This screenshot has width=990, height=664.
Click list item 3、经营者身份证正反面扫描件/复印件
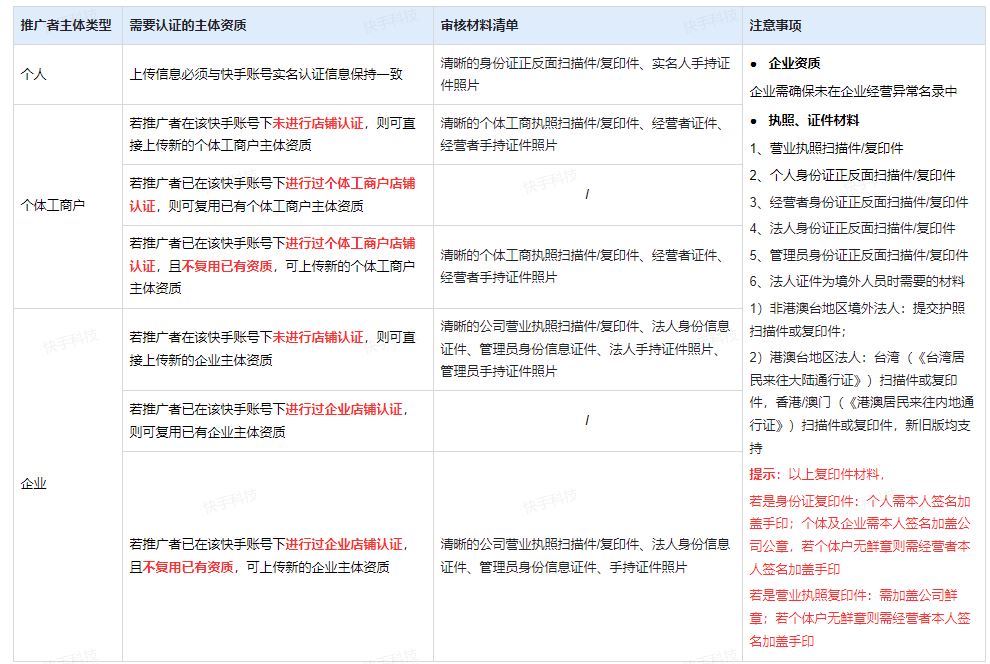(x=859, y=203)
